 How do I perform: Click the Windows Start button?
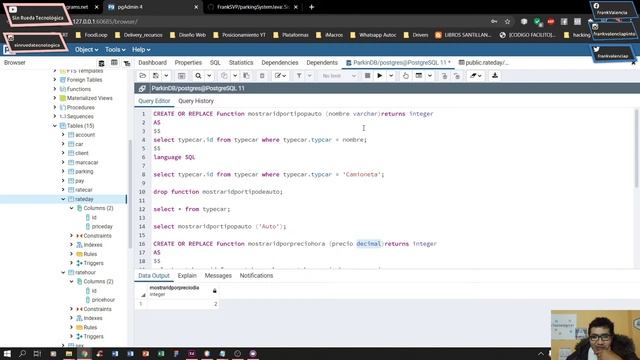[7, 353]
